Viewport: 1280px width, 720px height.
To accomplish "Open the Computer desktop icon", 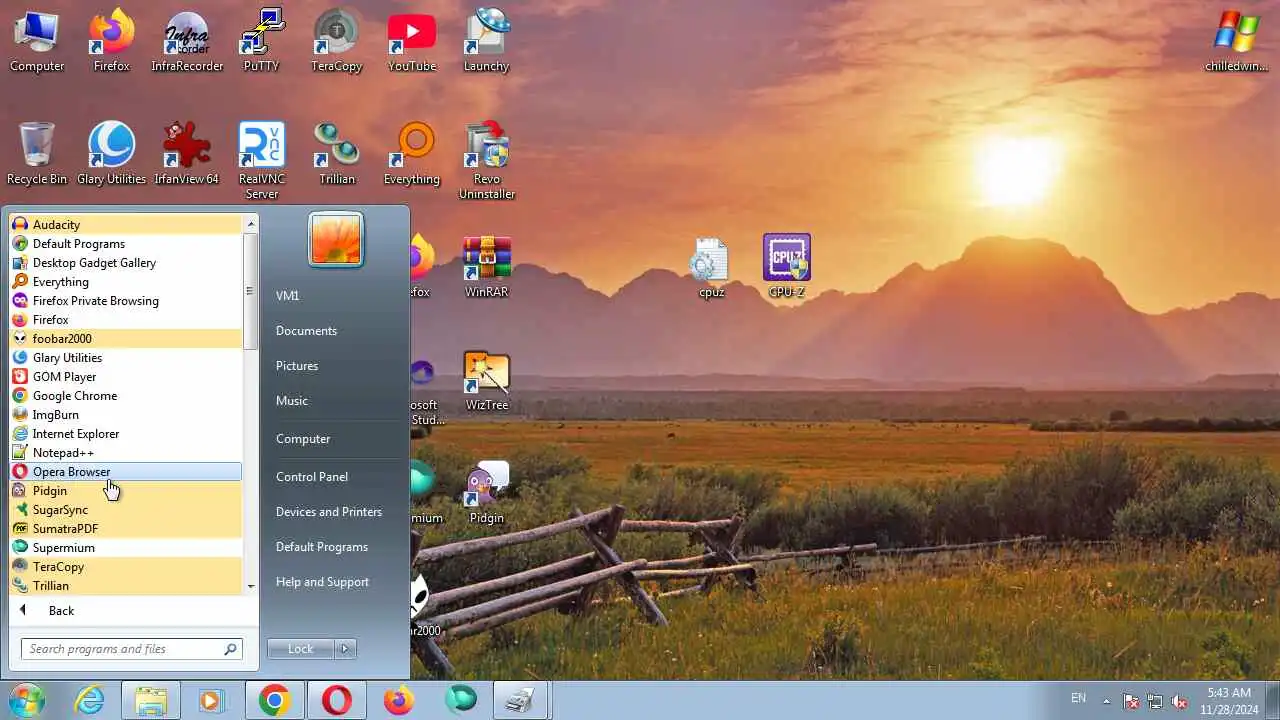I will (37, 42).
